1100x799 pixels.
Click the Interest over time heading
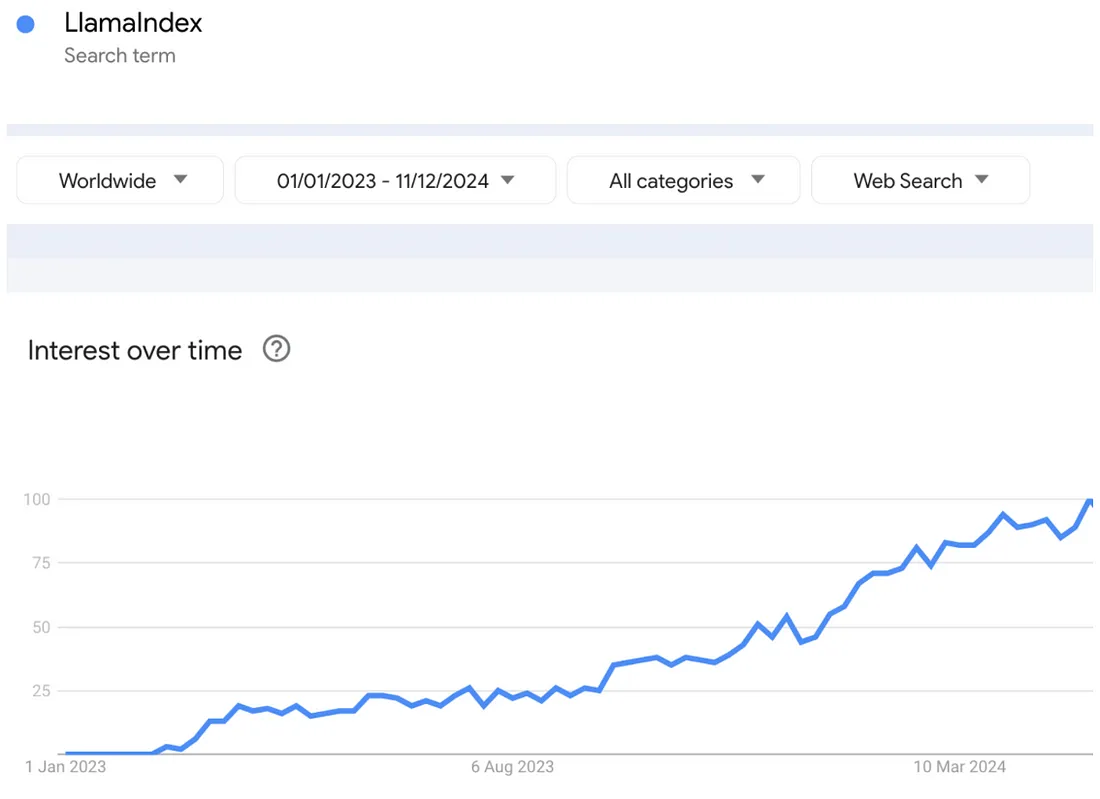coord(135,350)
